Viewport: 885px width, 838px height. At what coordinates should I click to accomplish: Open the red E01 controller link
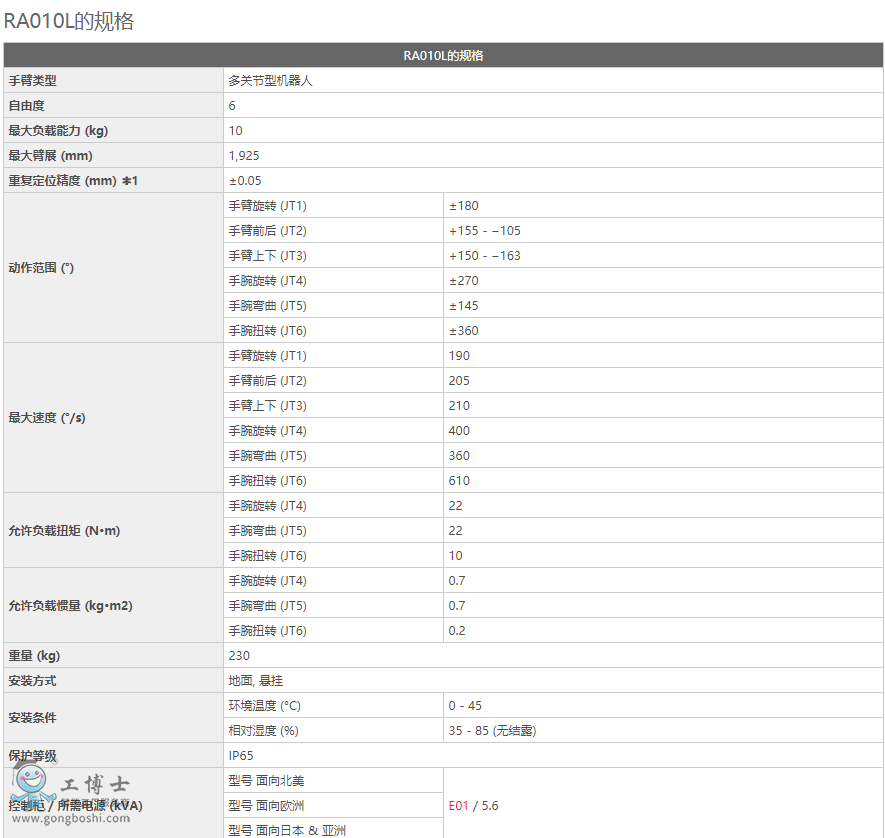pyautogui.click(x=458, y=806)
